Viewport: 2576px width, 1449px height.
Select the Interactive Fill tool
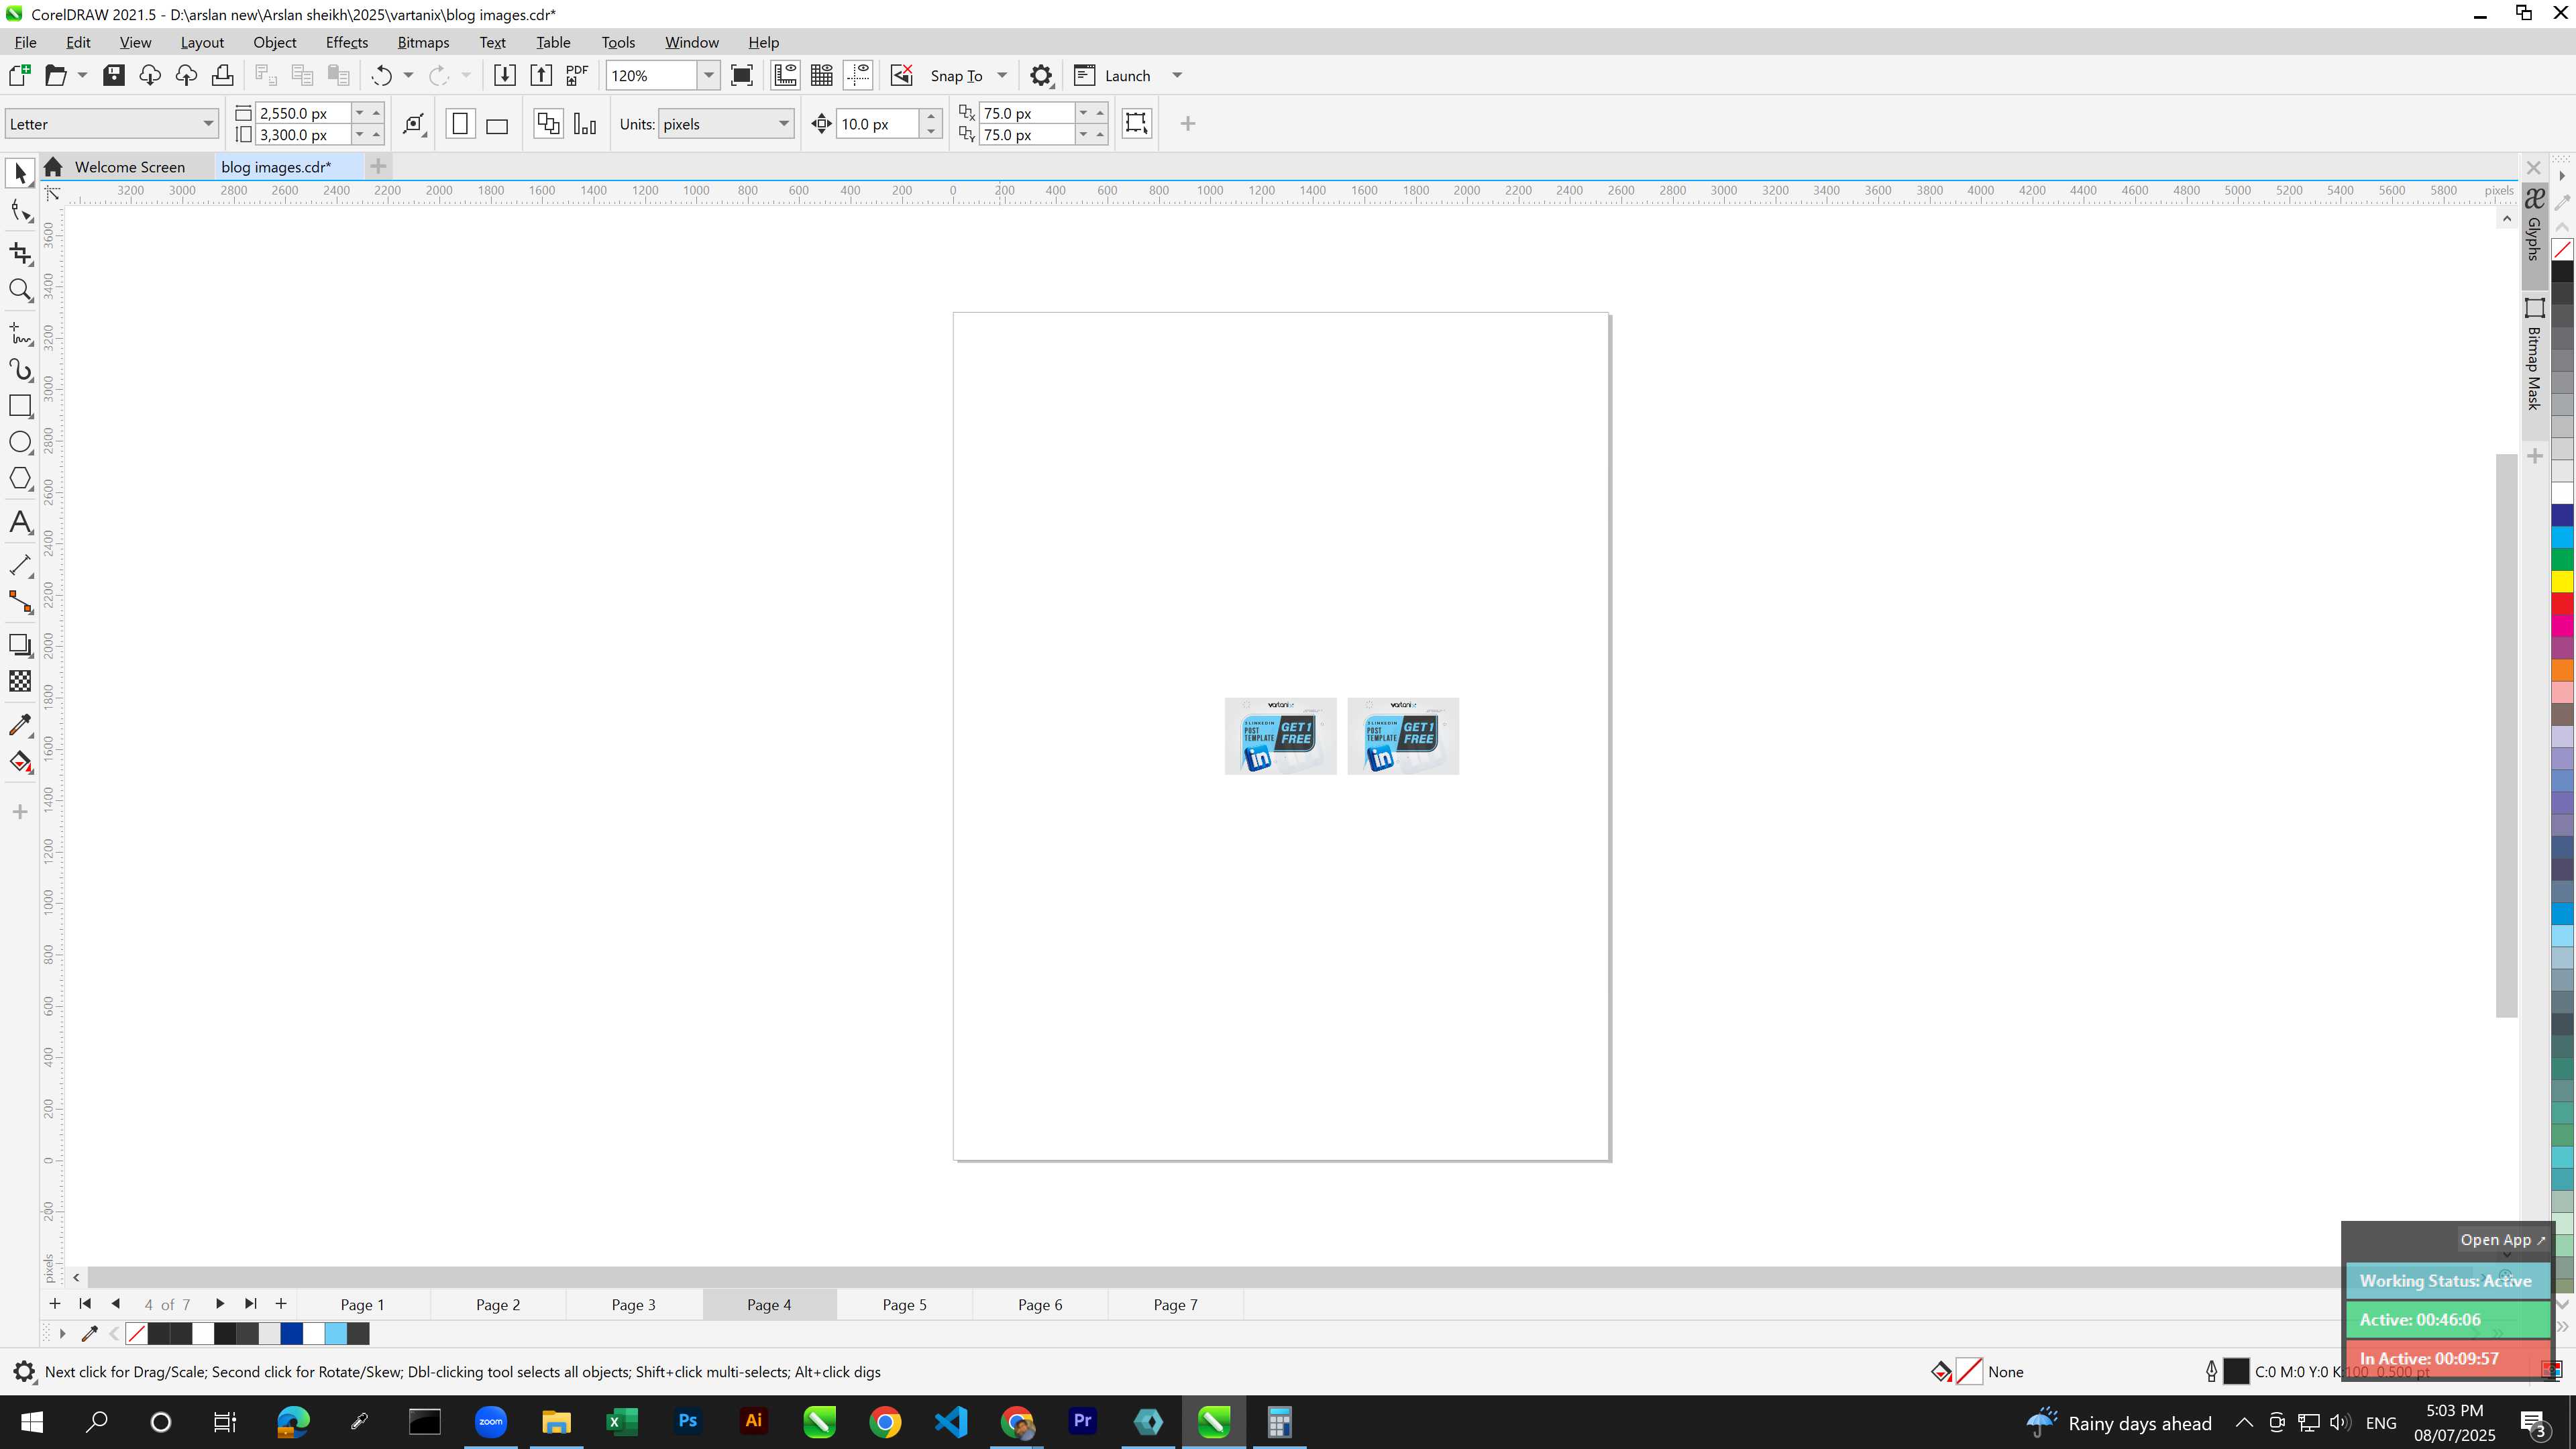coord(20,762)
